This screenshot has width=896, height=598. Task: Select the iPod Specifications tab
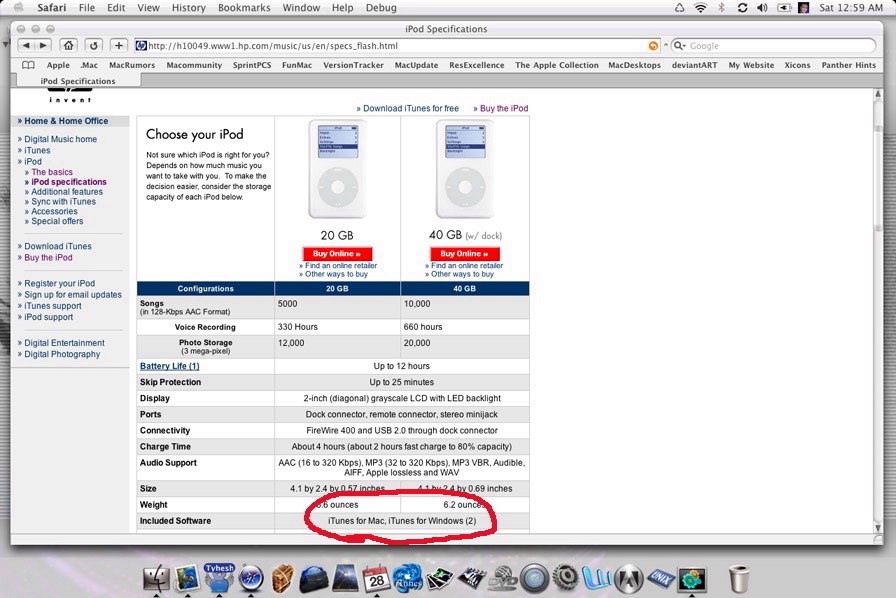point(78,81)
